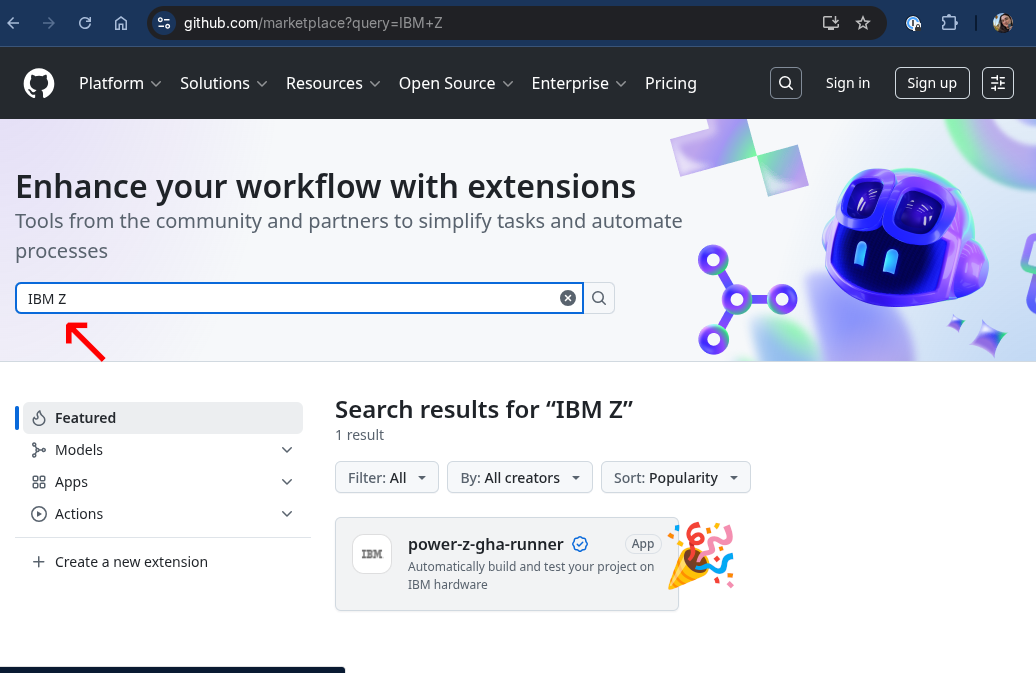Open the Models category
The width and height of the screenshot is (1036, 673).
pos(79,450)
